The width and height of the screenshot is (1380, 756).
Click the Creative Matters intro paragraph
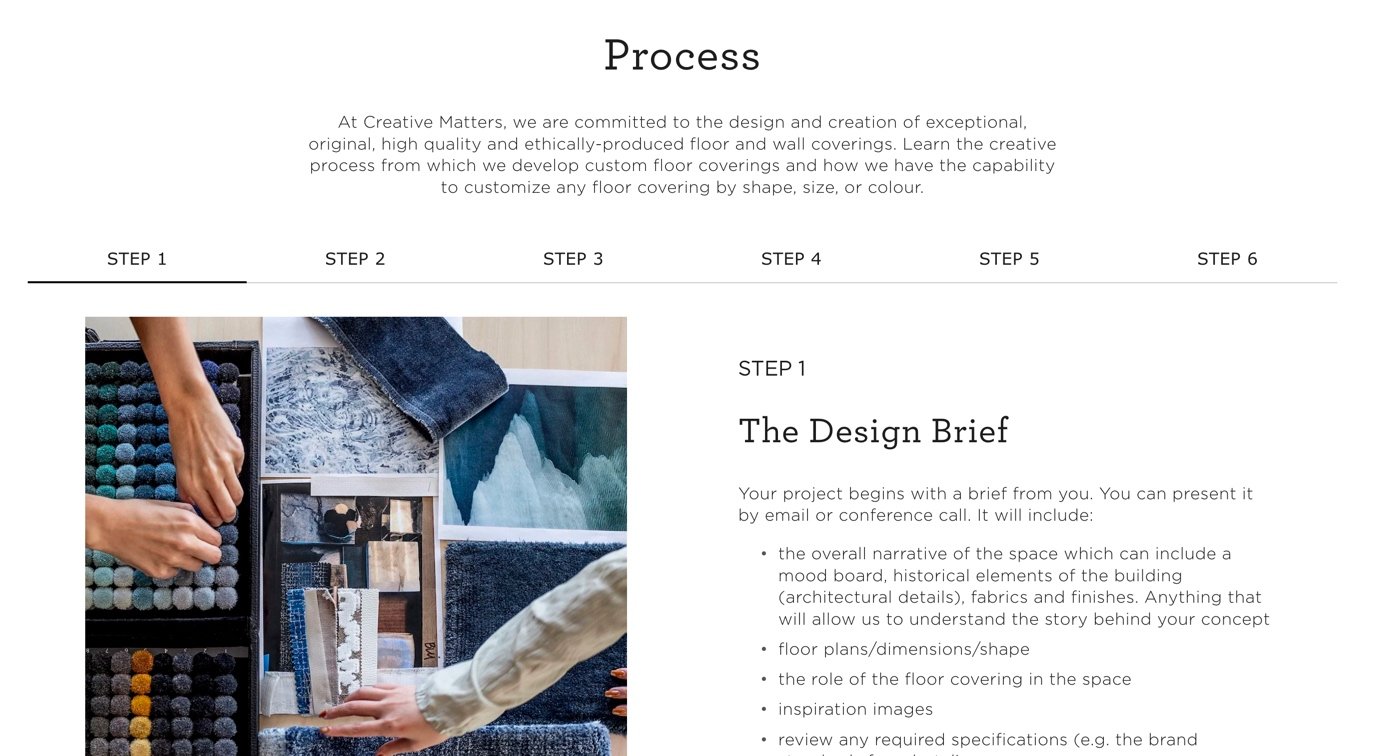tap(682, 155)
